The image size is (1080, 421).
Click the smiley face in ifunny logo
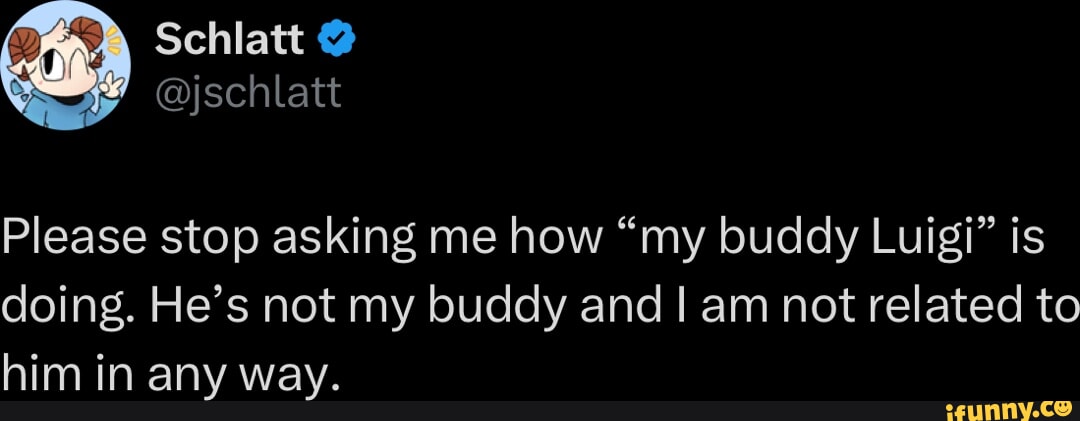pos(1060,406)
